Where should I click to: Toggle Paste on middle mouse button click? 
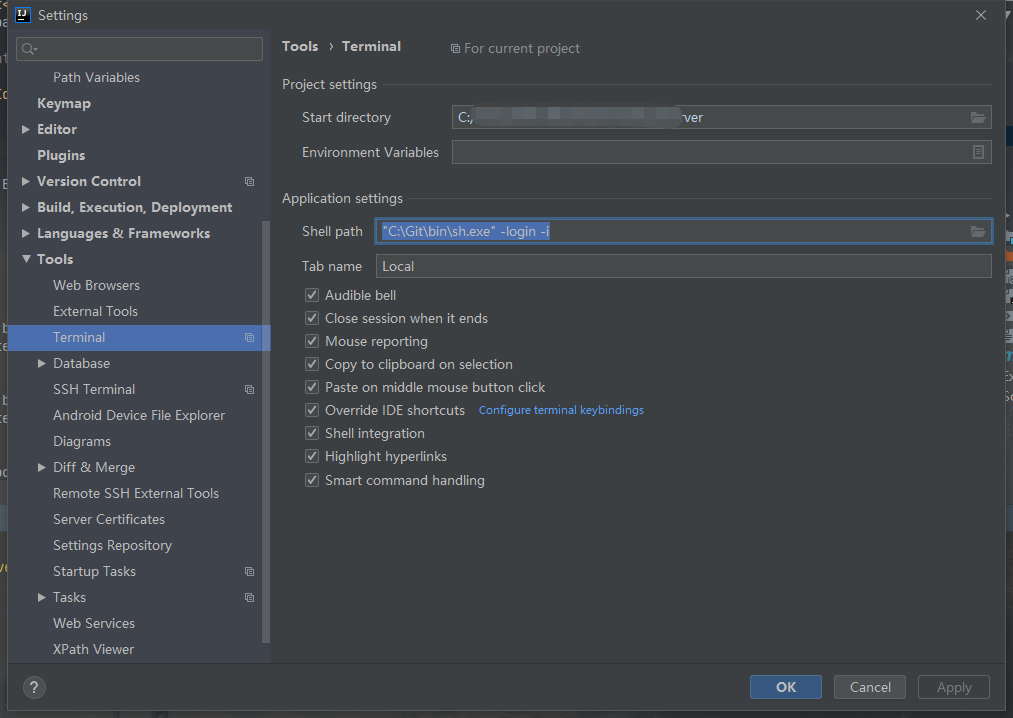312,387
